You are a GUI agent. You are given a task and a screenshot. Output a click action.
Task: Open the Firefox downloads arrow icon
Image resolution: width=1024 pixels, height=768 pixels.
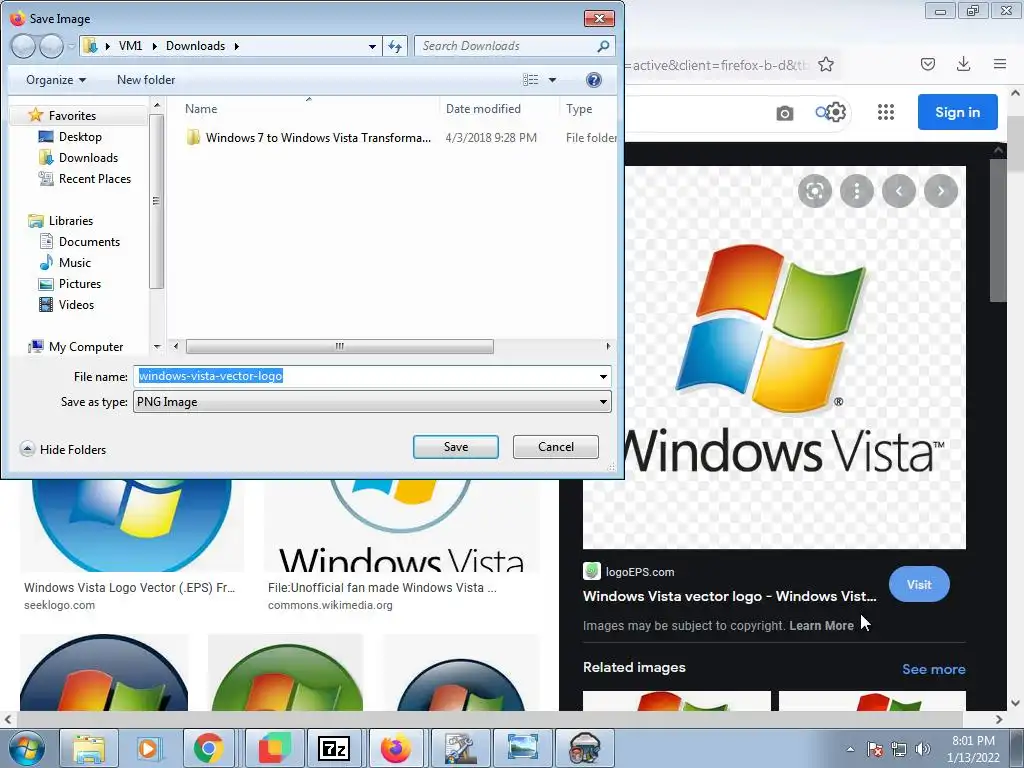click(963, 63)
